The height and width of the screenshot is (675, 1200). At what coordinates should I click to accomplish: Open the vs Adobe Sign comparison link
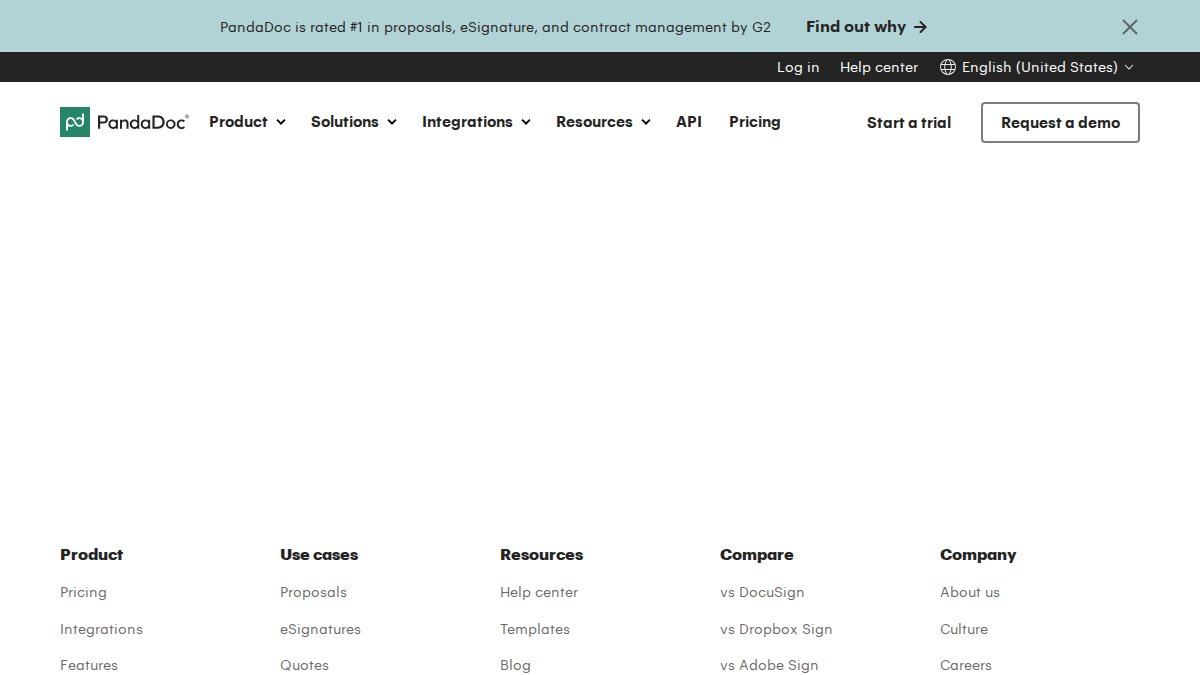coord(769,665)
